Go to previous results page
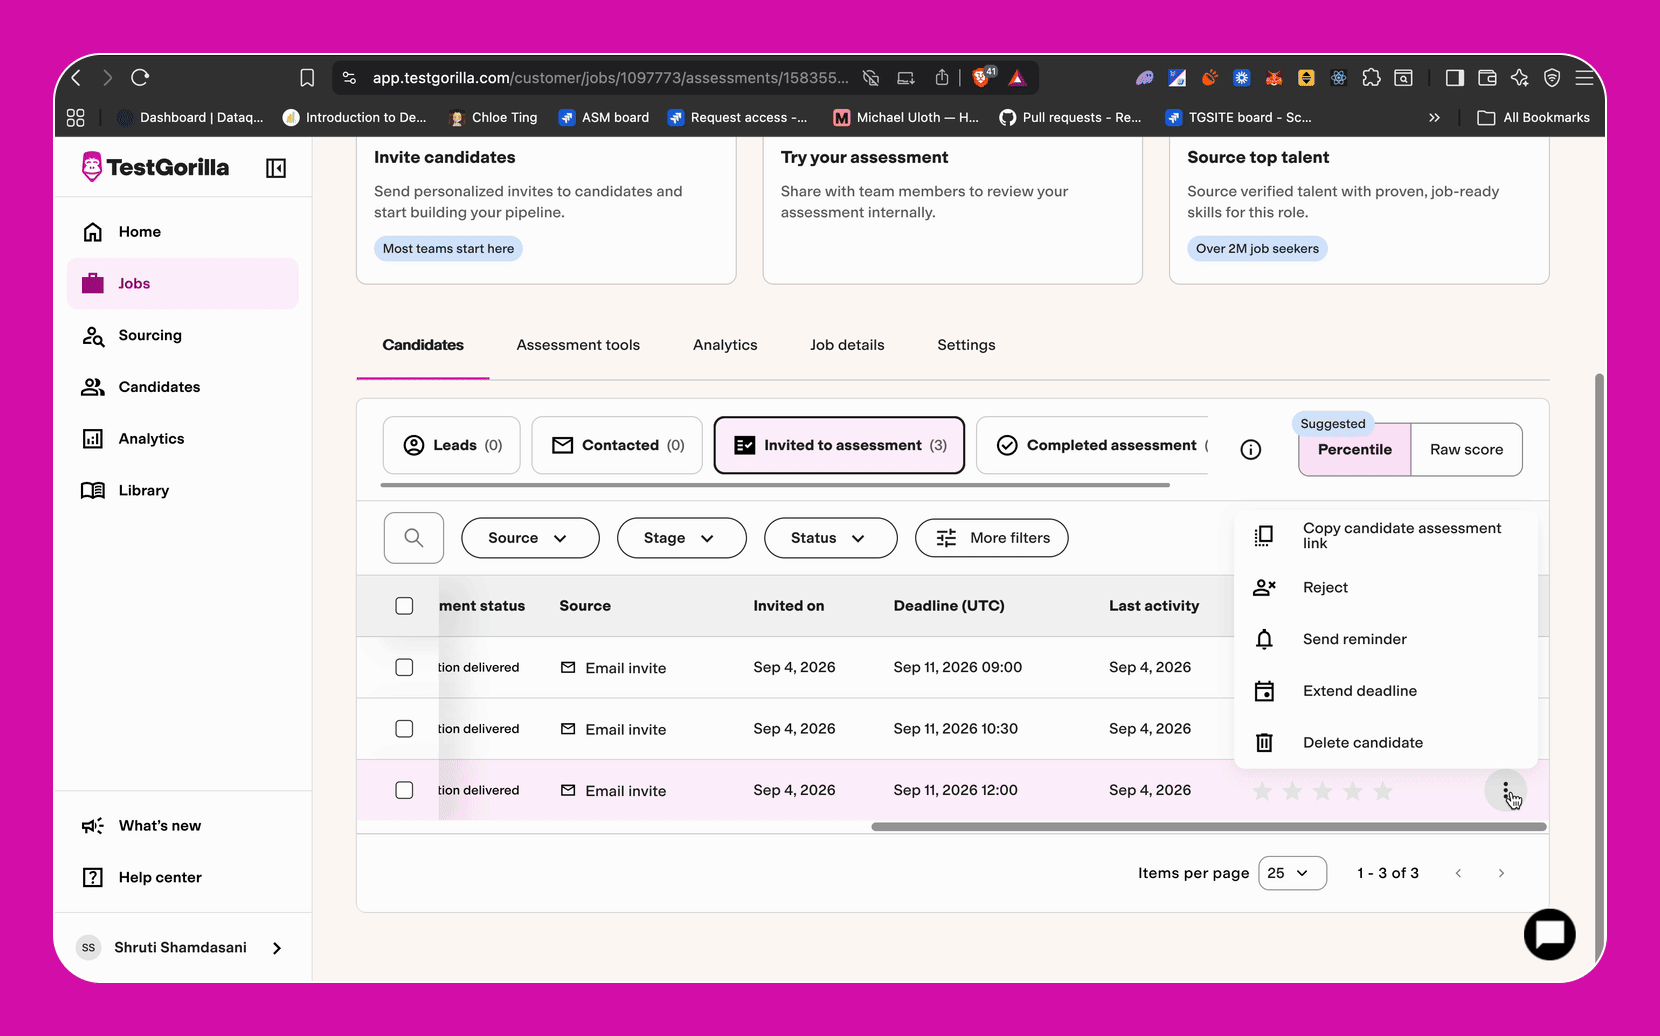This screenshot has width=1660, height=1036. pyautogui.click(x=1458, y=873)
